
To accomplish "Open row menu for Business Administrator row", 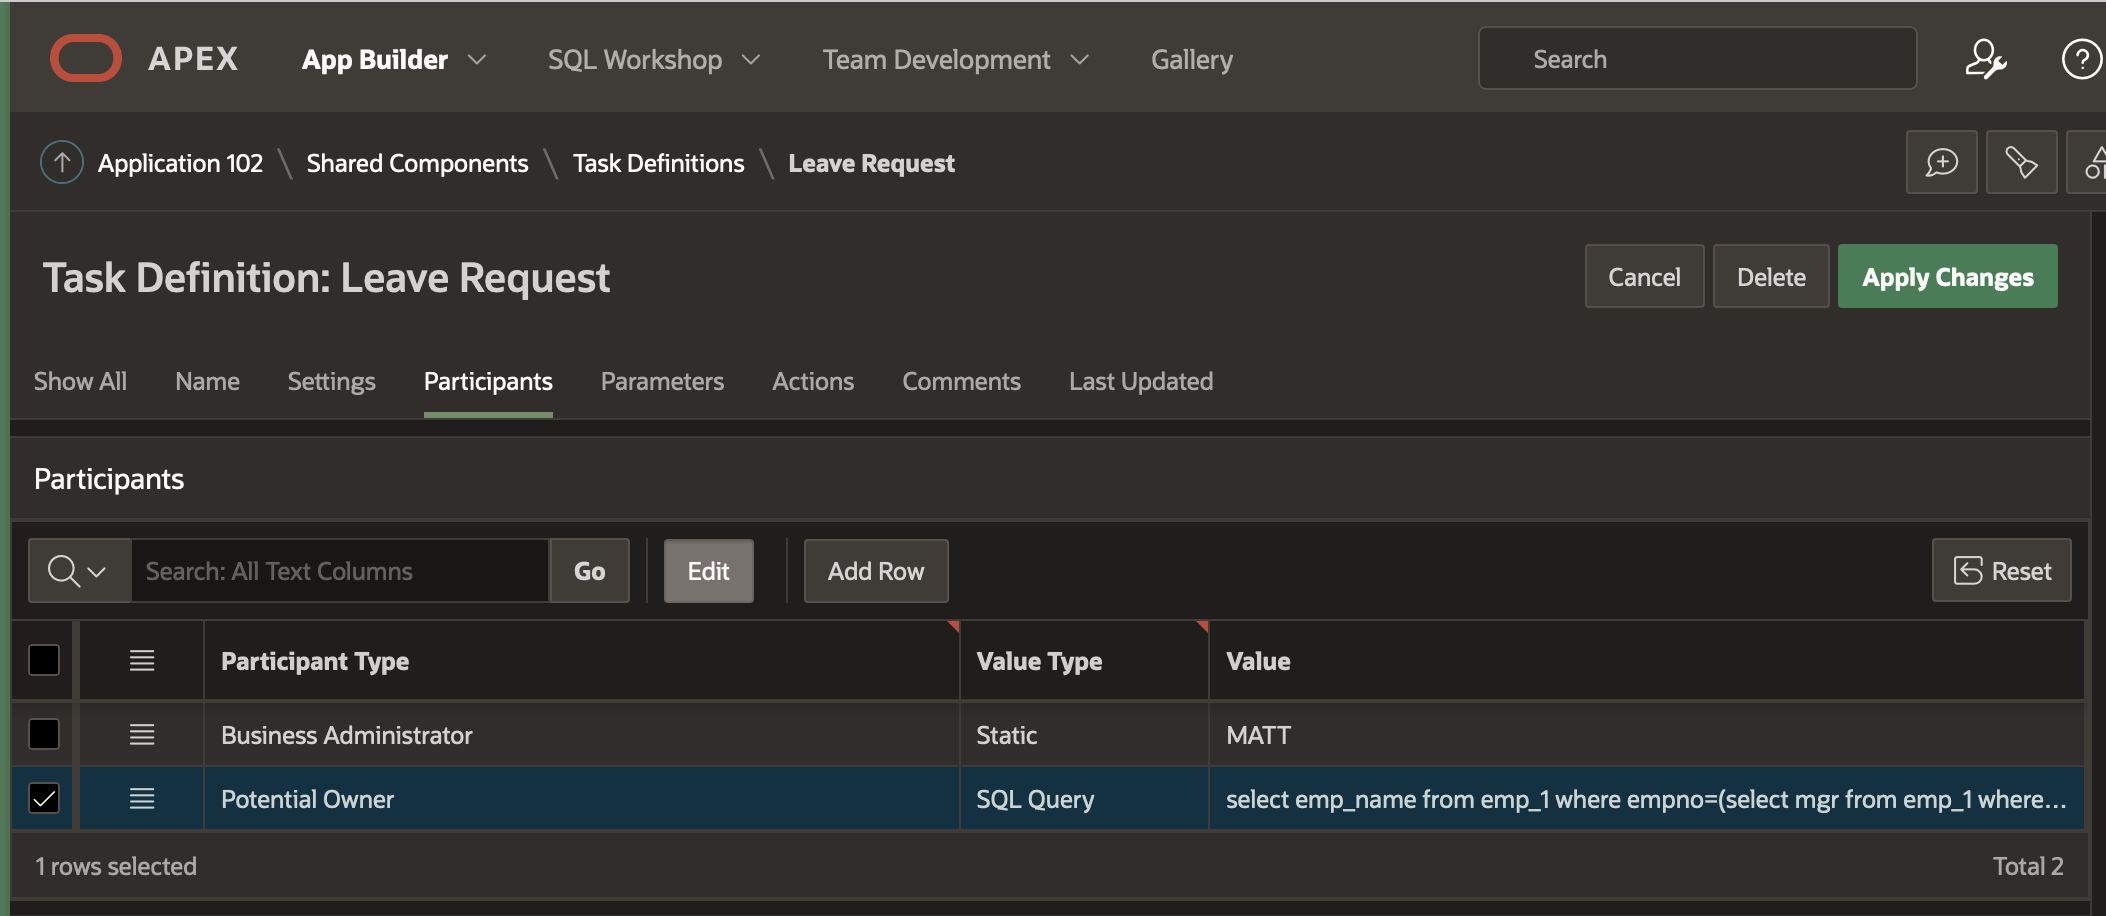I will point(142,735).
